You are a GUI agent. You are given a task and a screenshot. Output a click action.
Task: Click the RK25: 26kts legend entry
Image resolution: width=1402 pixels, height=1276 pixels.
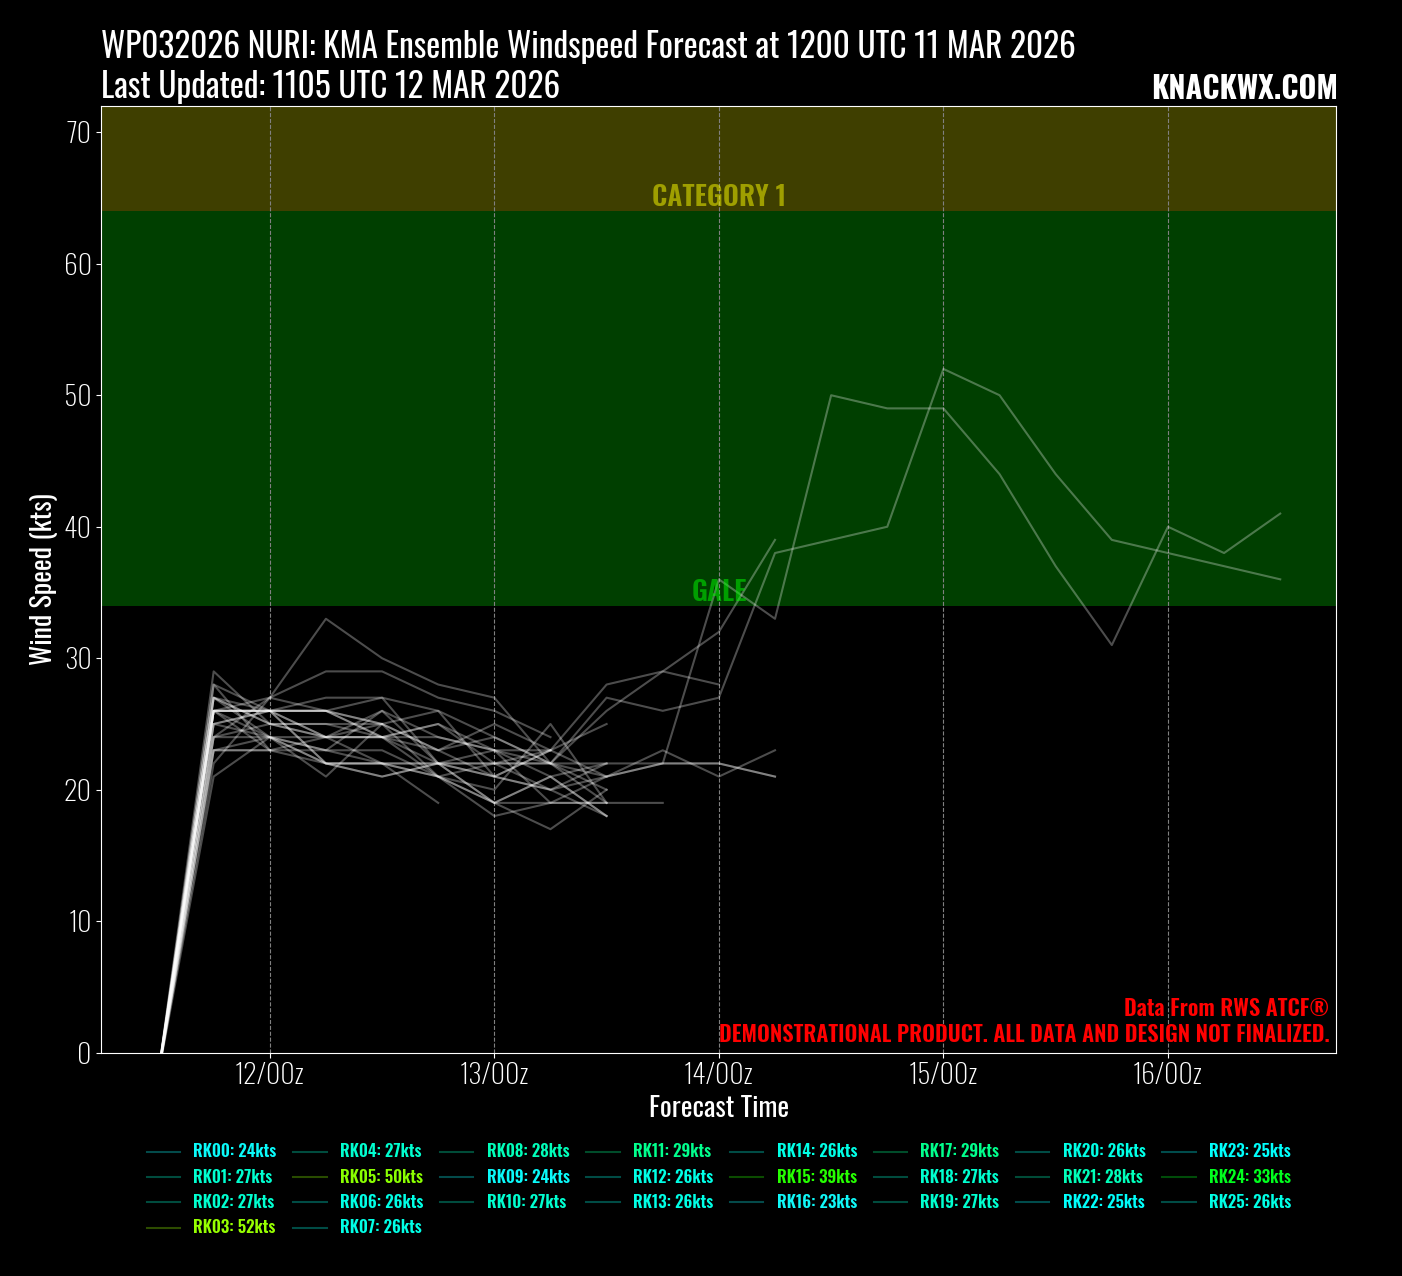(x=1249, y=1202)
